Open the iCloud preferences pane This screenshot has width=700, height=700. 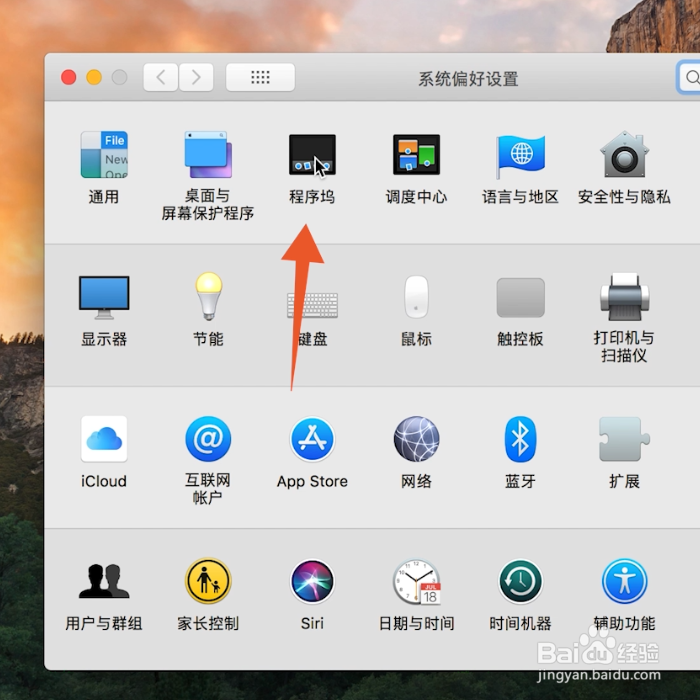(x=104, y=439)
